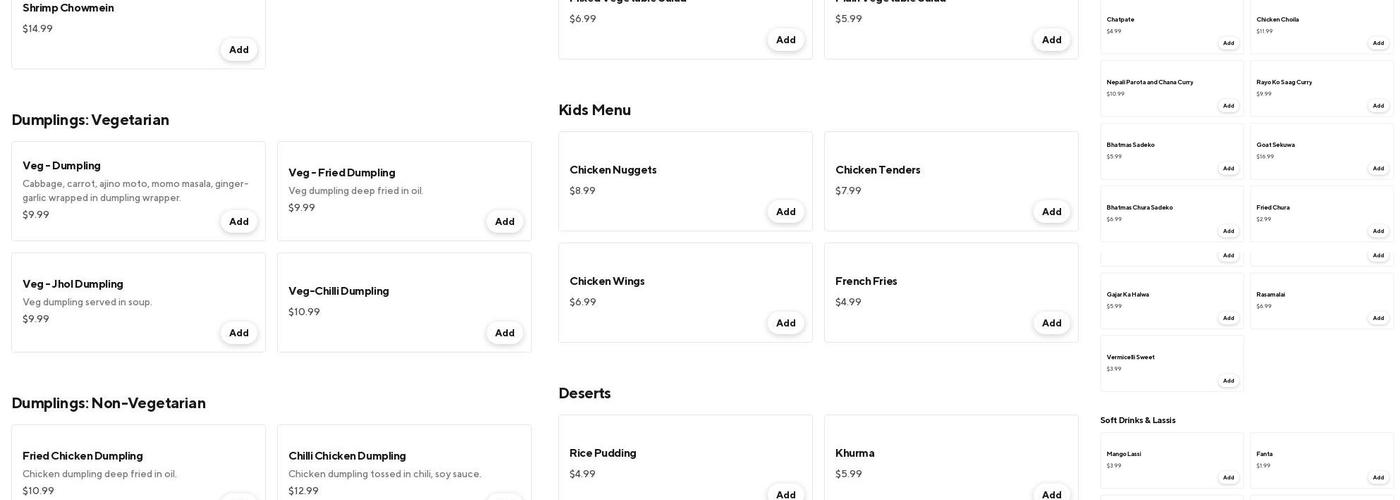Viewport: 1400px width, 500px height.
Task: Add Chatpate in the side panel
Action: pos(1228,43)
